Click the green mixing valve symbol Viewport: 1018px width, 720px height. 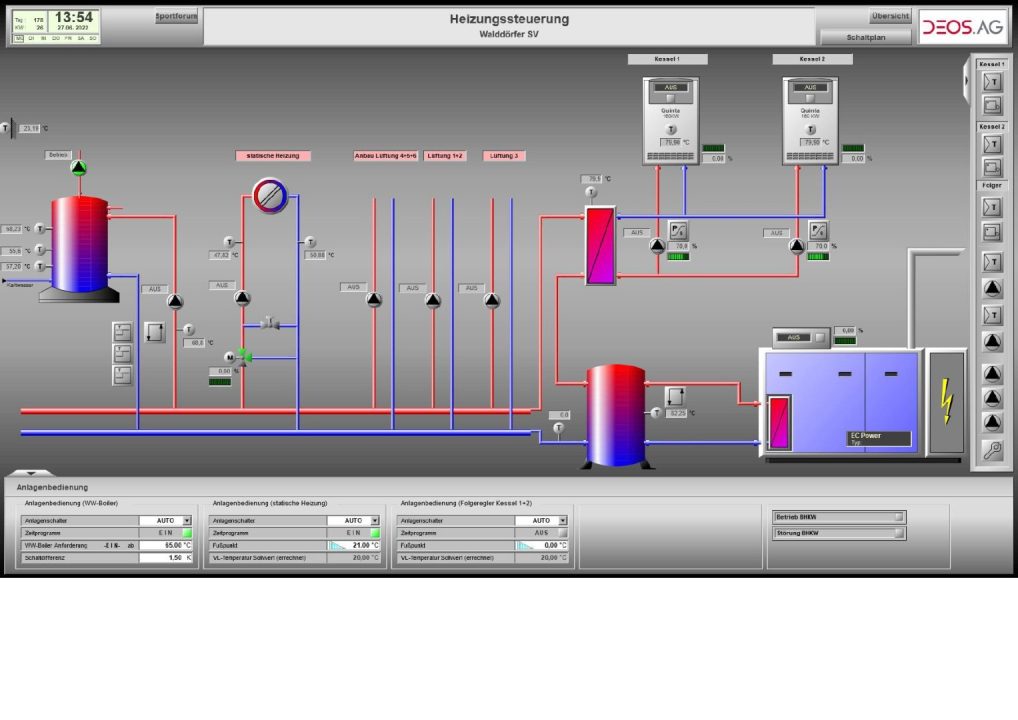(x=244, y=356)
